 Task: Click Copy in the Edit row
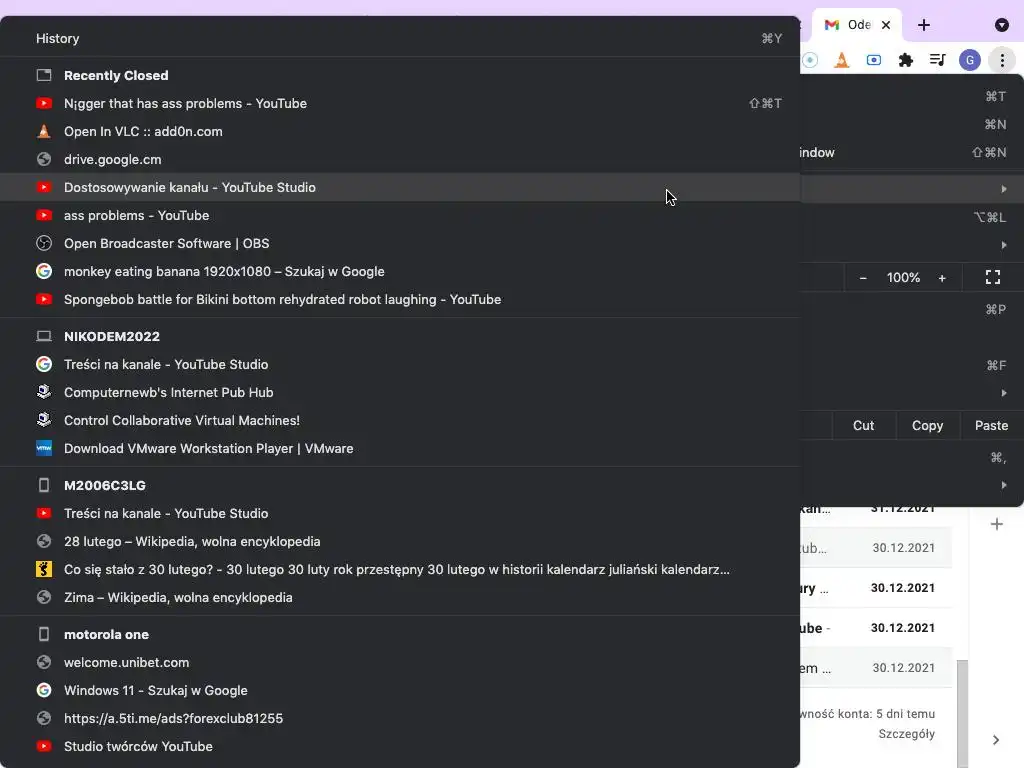[927, 426]
